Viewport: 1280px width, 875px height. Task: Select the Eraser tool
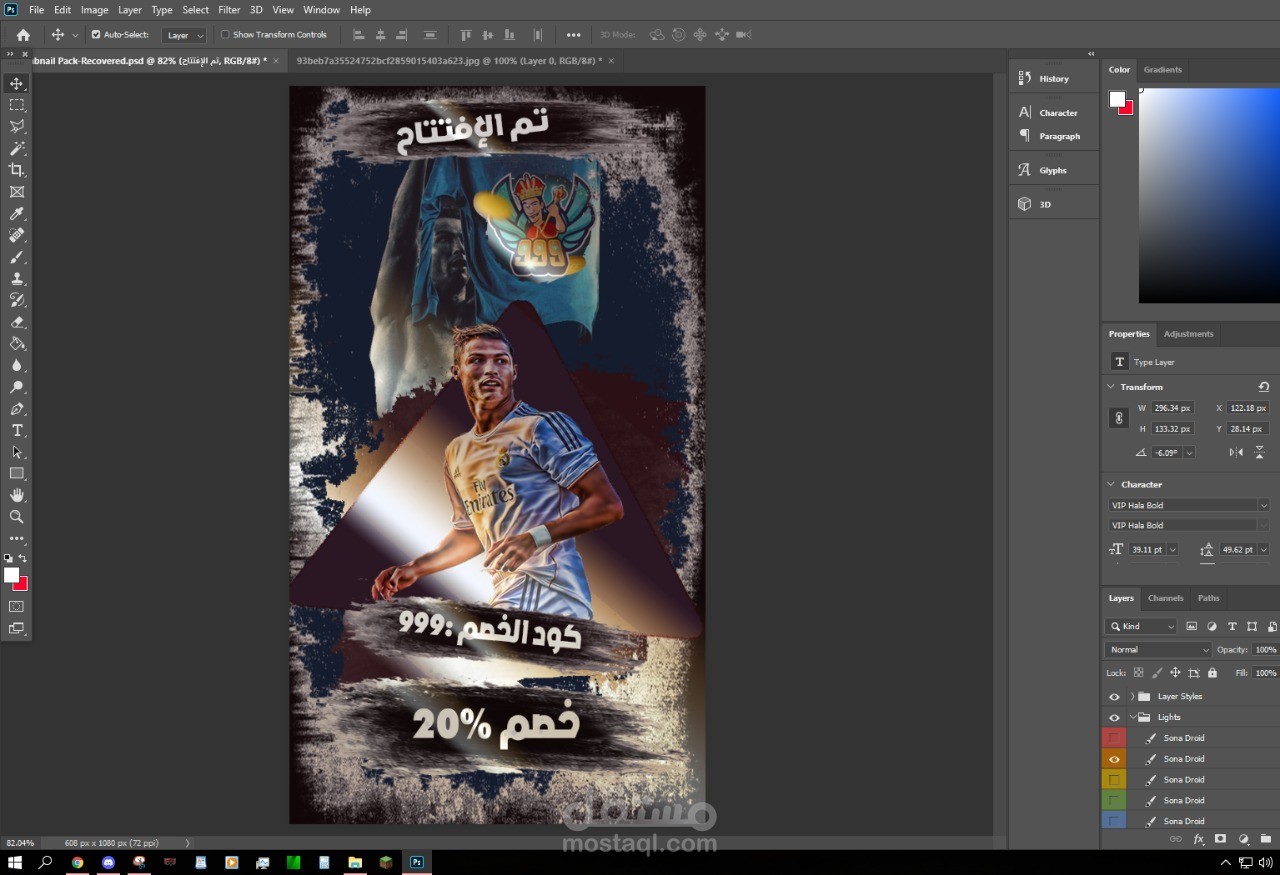pyautogui.click(x=17, y=322)
